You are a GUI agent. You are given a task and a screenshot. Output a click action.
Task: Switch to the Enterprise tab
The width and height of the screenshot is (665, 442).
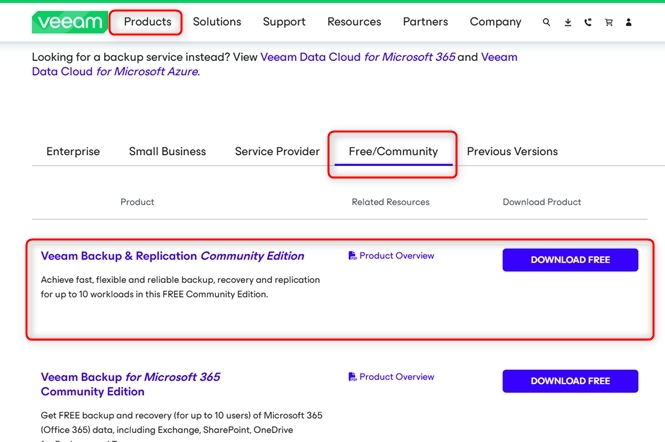73,152
